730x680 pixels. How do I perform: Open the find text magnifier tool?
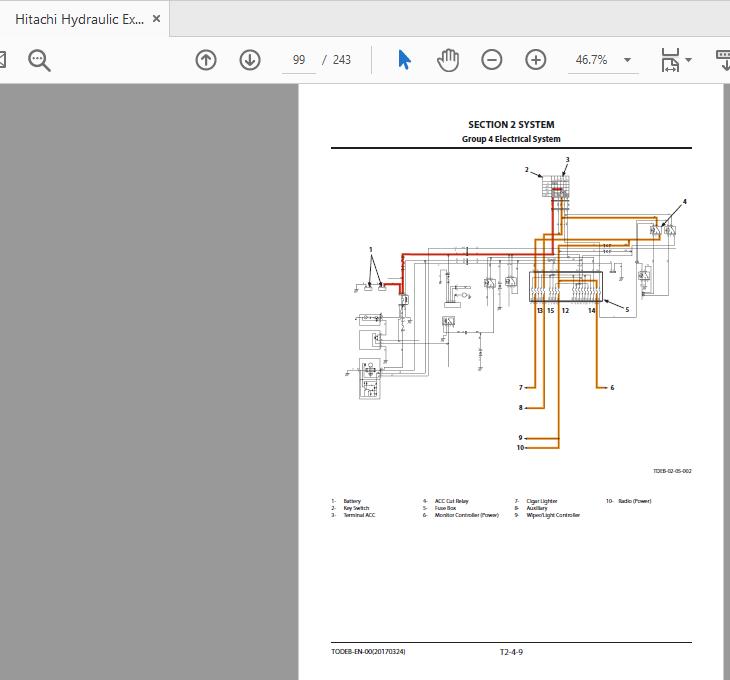pyautogui.click(x=40, y=61)
